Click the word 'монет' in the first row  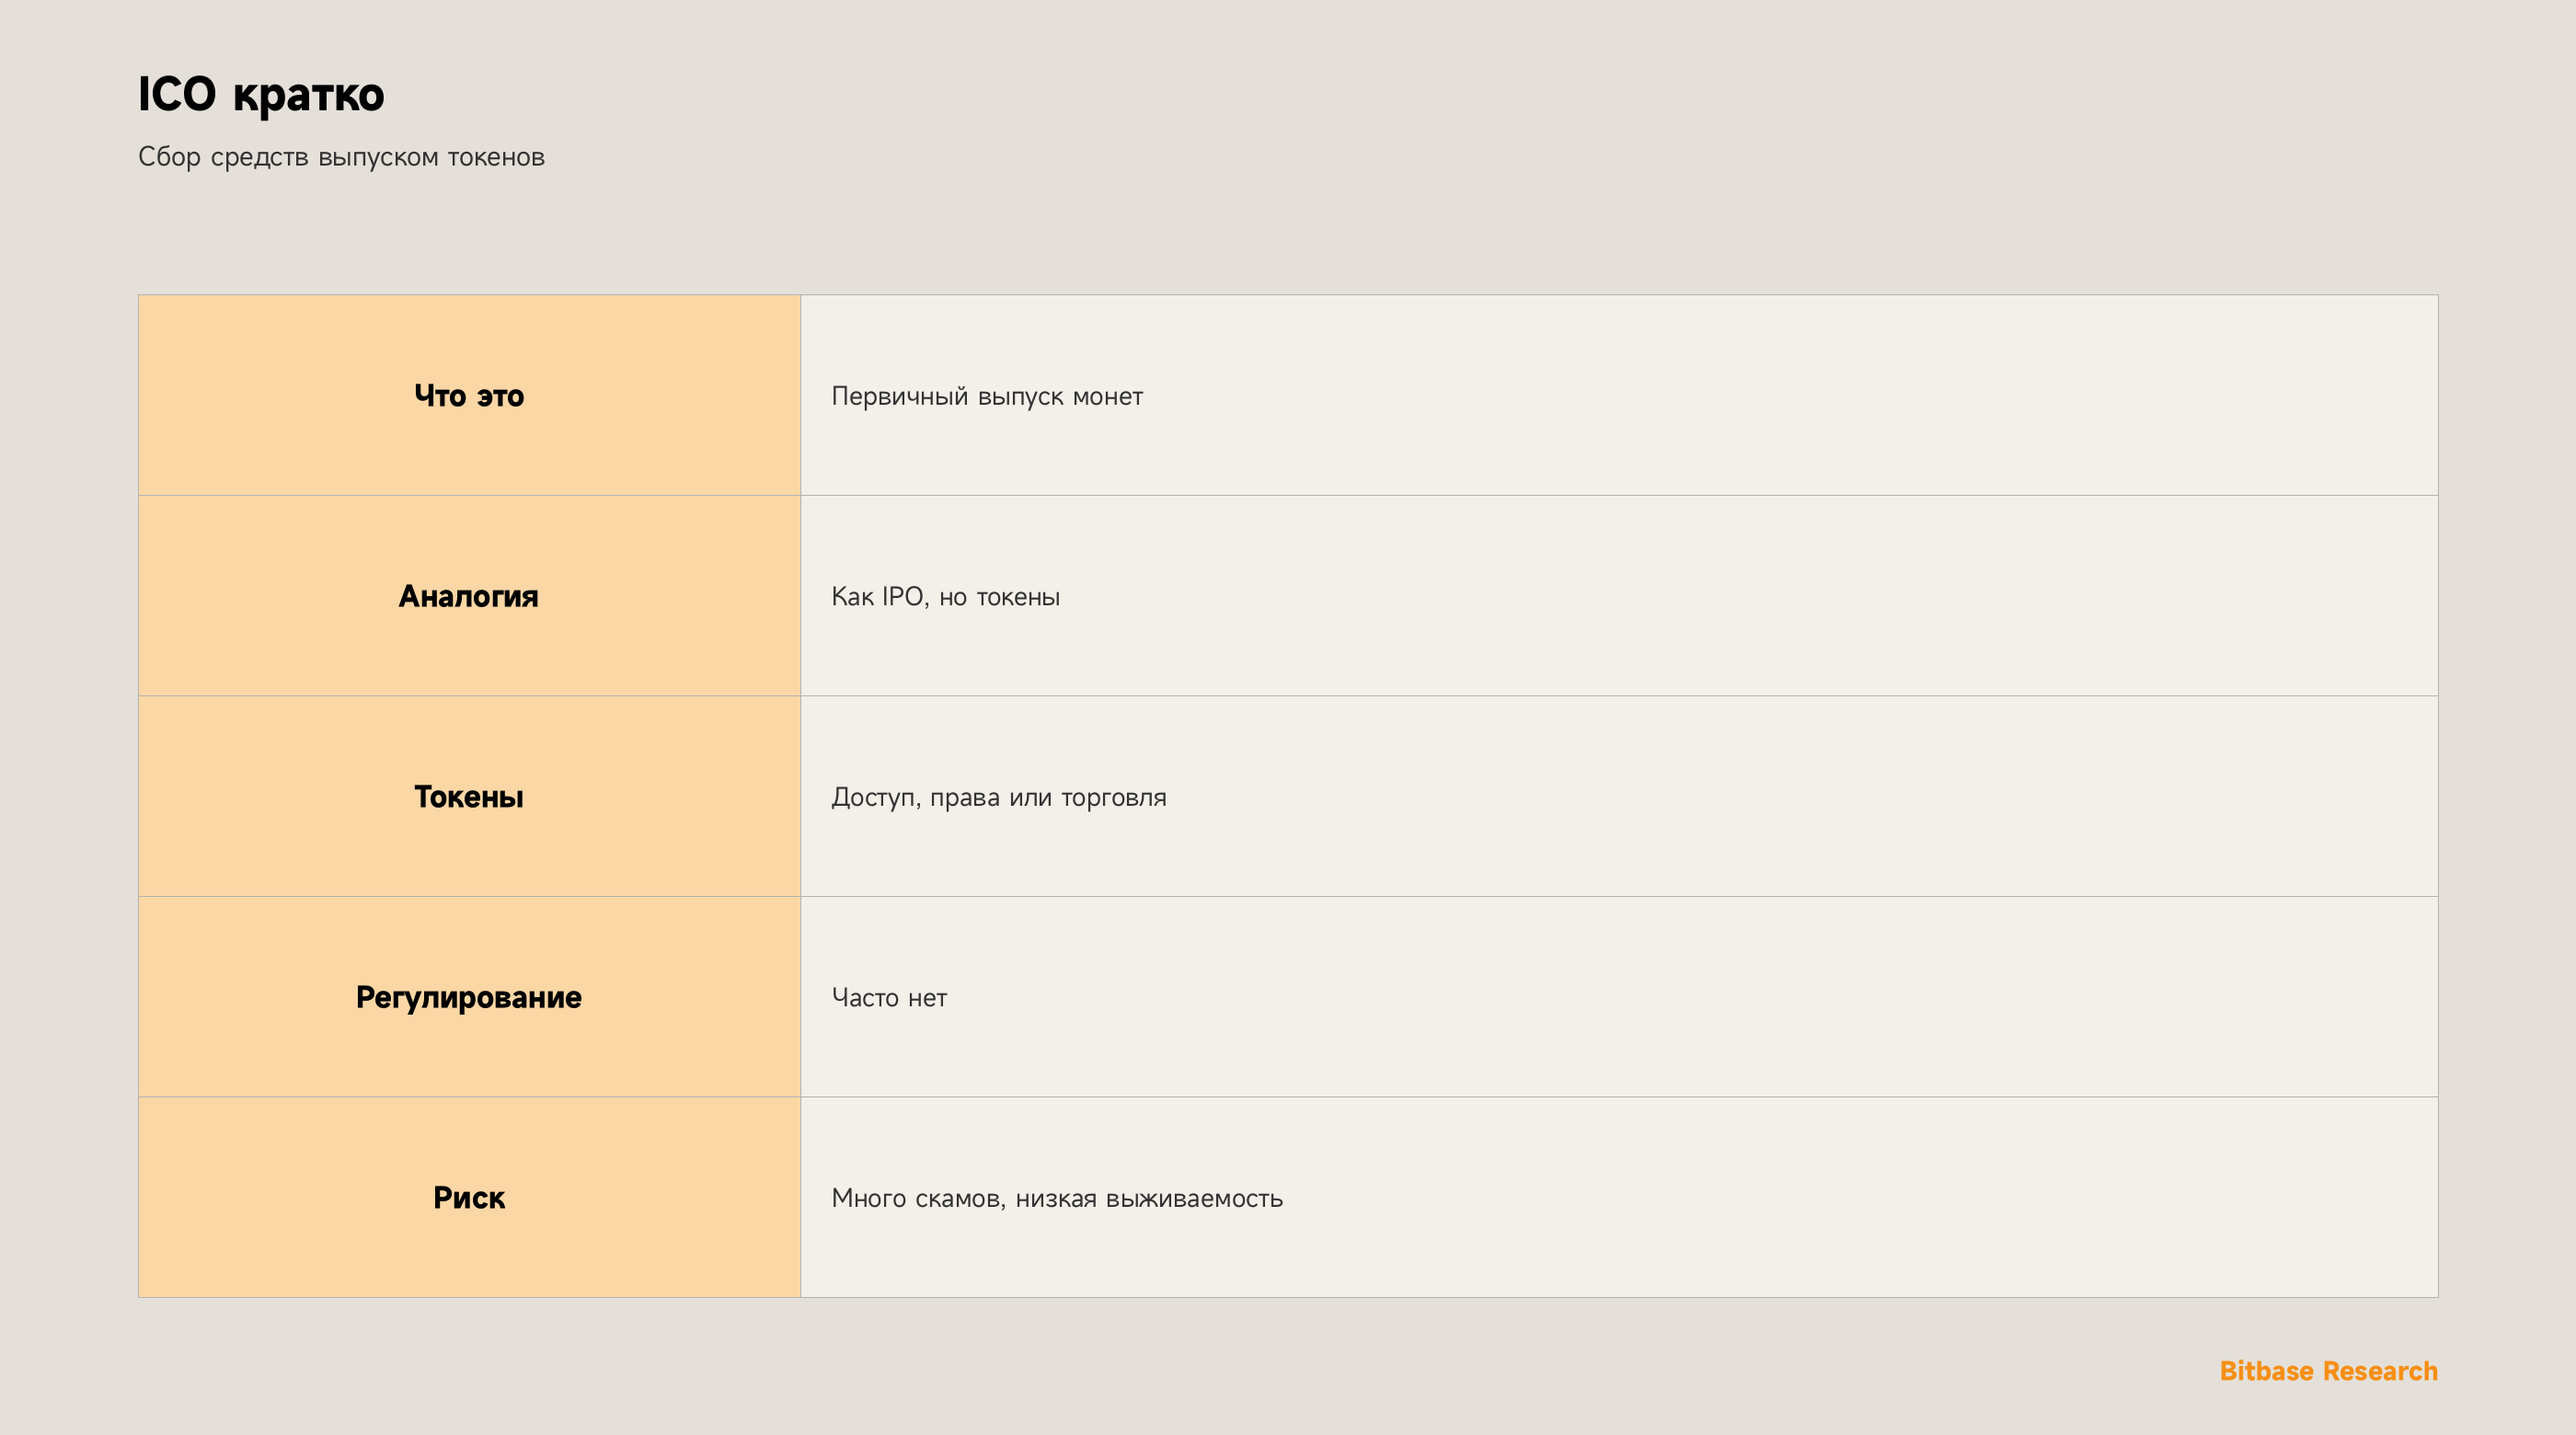tap(1108, 397)
